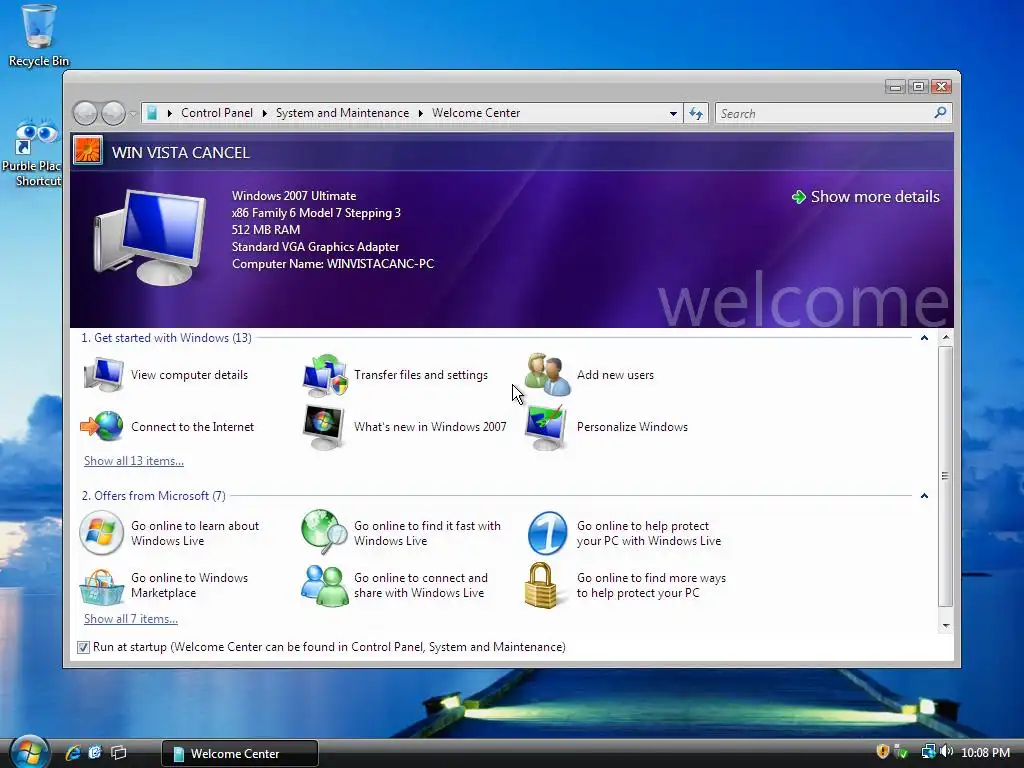This screenshot has width=1024, height=768.
Task: Click Transfer files and settings icon
Action: (x=325, y=375)
